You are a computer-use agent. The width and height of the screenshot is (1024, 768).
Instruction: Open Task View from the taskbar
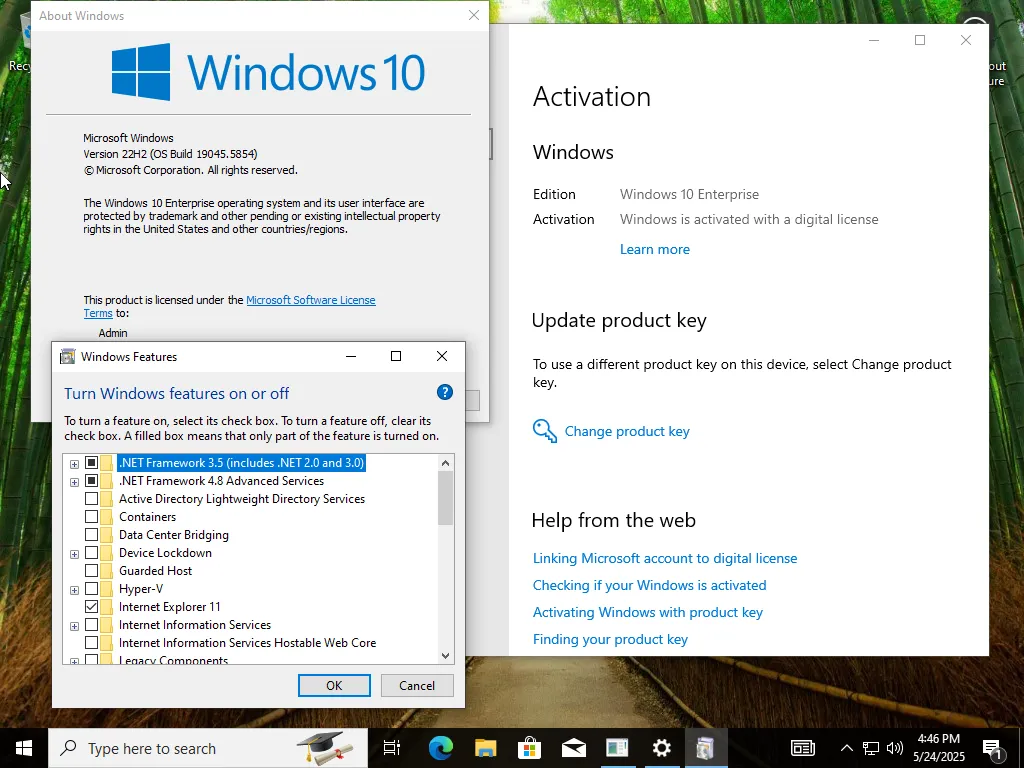coord(392,748)
